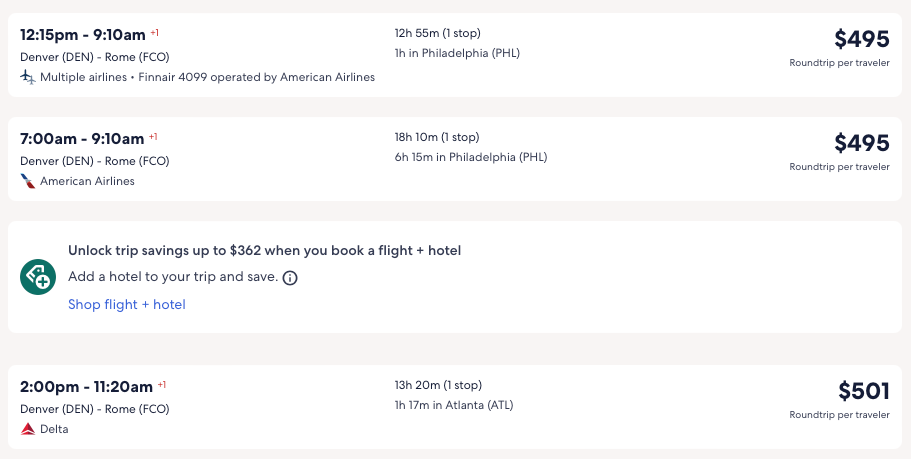Click the 13h 20m (1 stop) duration
The width and height of the screenshot is (911, 459).
(x=438, y=385)
